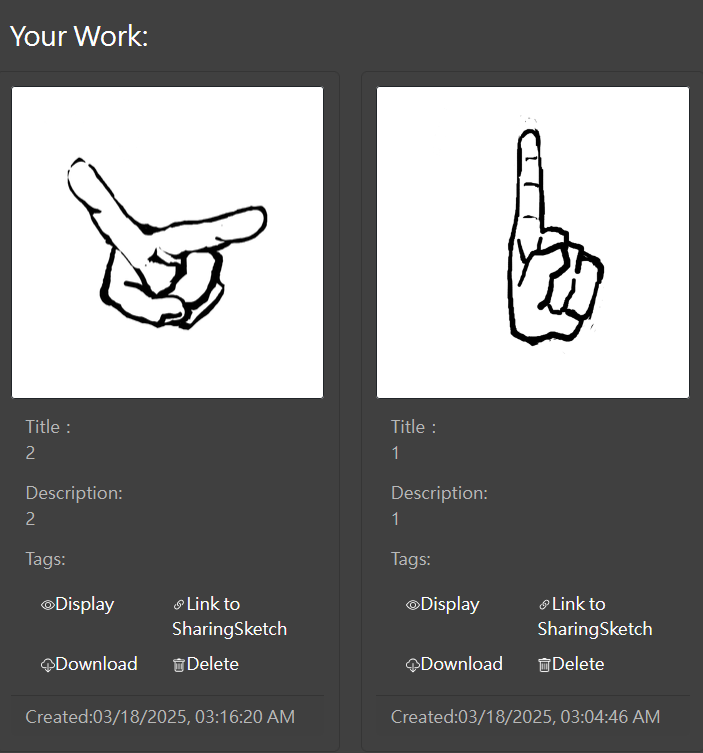Click the trash can icon for sketch 2
Screen dimensions: 703x753
[179, 665]
